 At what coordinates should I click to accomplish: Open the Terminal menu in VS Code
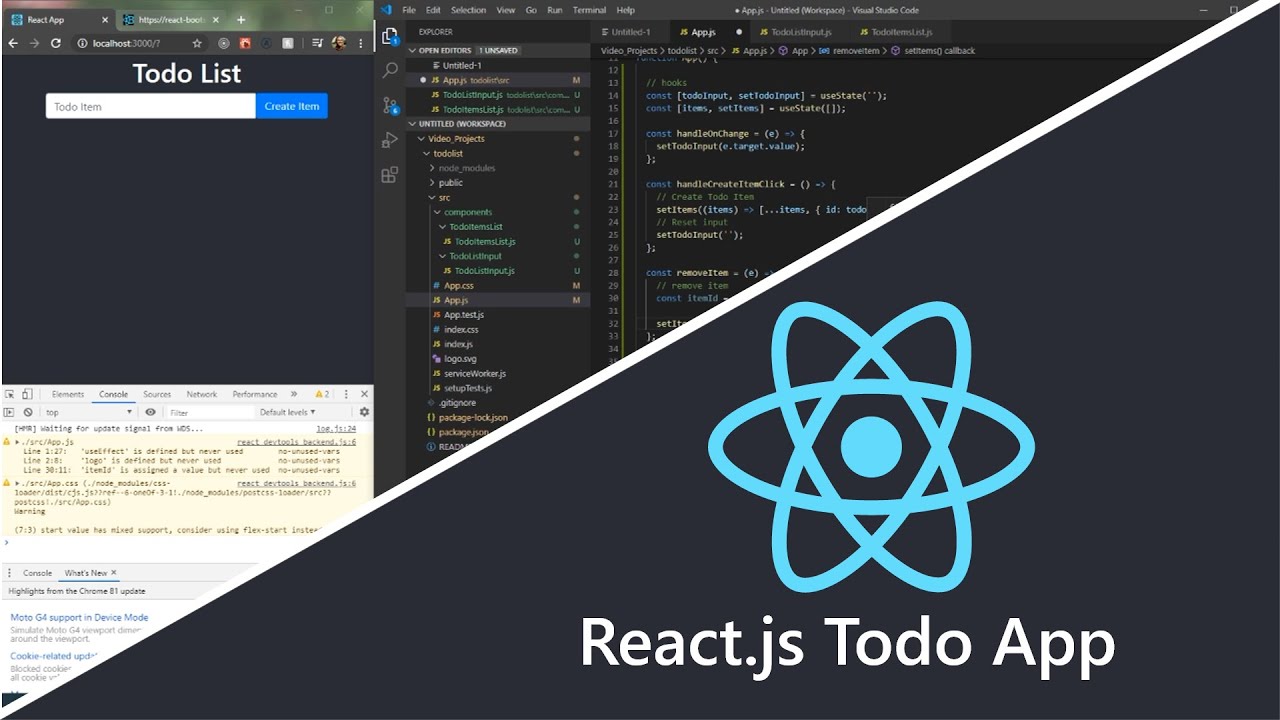(589, 10)
